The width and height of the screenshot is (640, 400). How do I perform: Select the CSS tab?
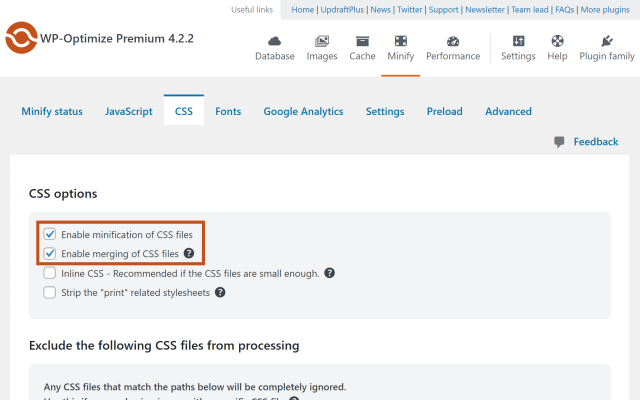184,110
